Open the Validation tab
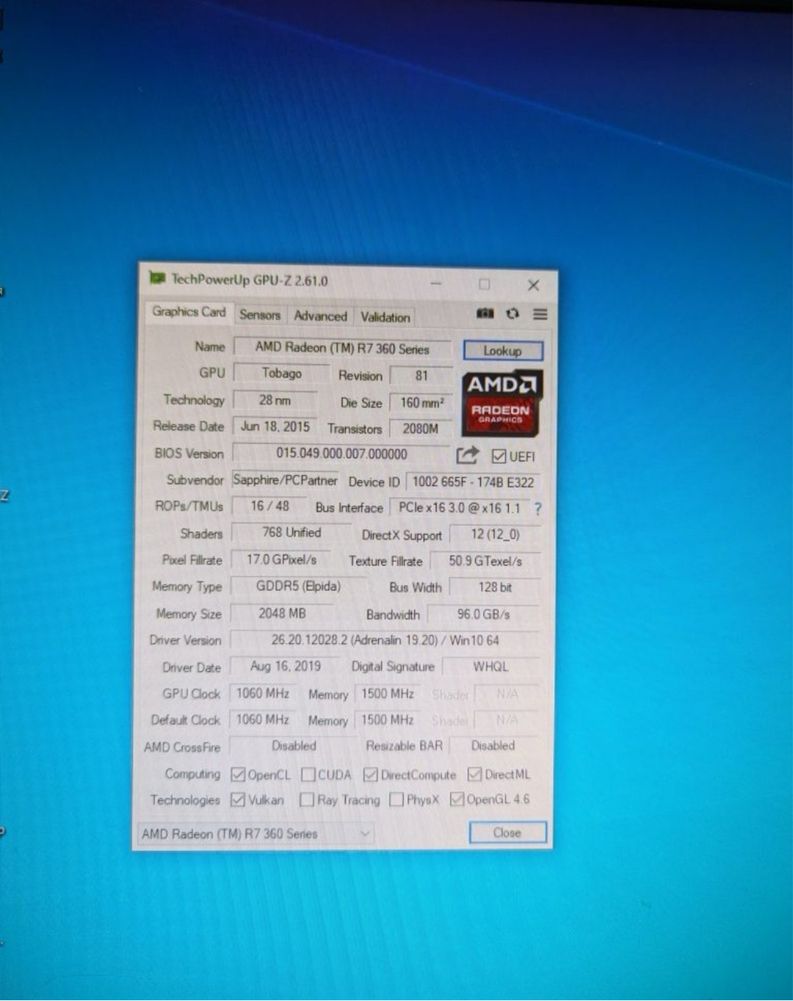This screenshot has height=1001, width=793. coord(385,317)
